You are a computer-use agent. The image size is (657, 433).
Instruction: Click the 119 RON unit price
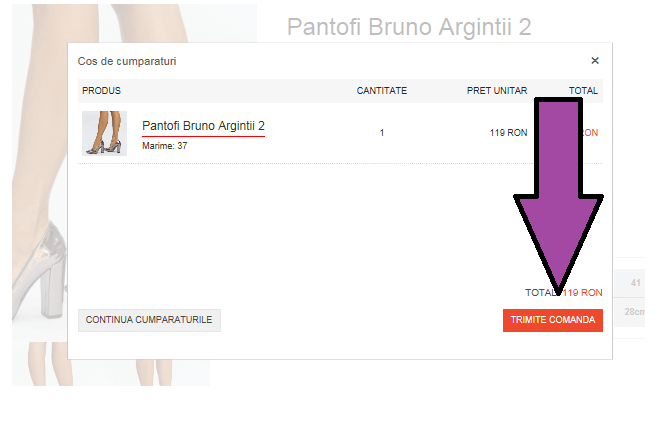[x=508, y=133]
